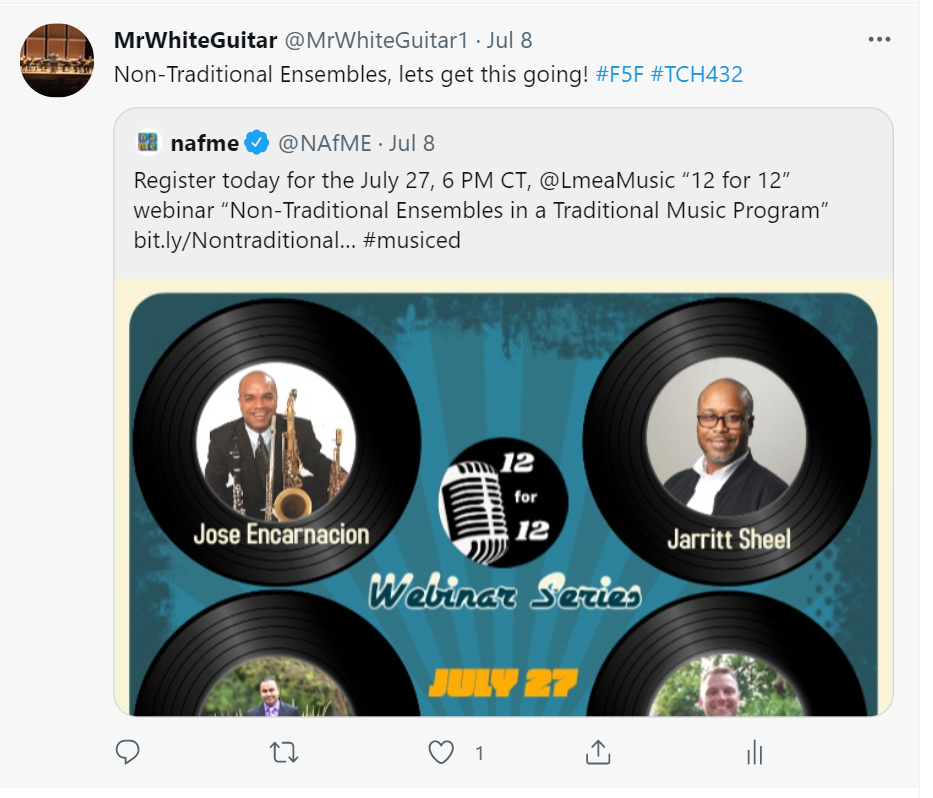
Task: Click the 12 for 12 microphone logo
Action: click(503, 502)
